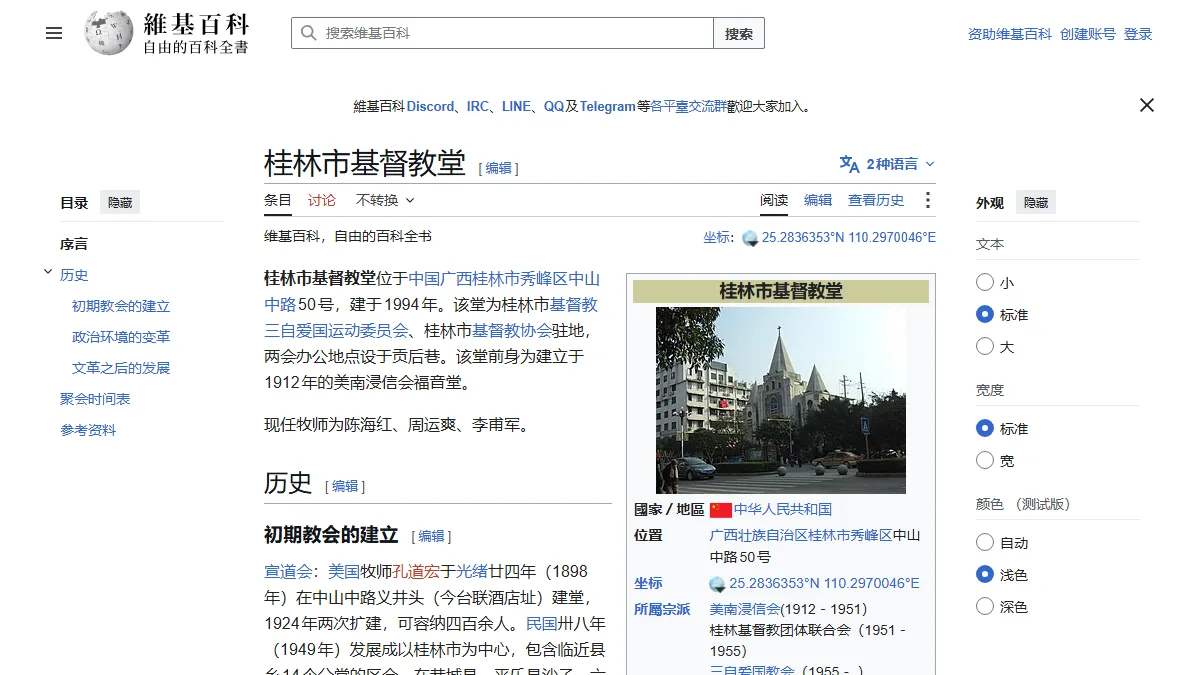The height and width of the screenshot is (675, 1200).
Task: Select small text size 小
Action: coord(985,283)
